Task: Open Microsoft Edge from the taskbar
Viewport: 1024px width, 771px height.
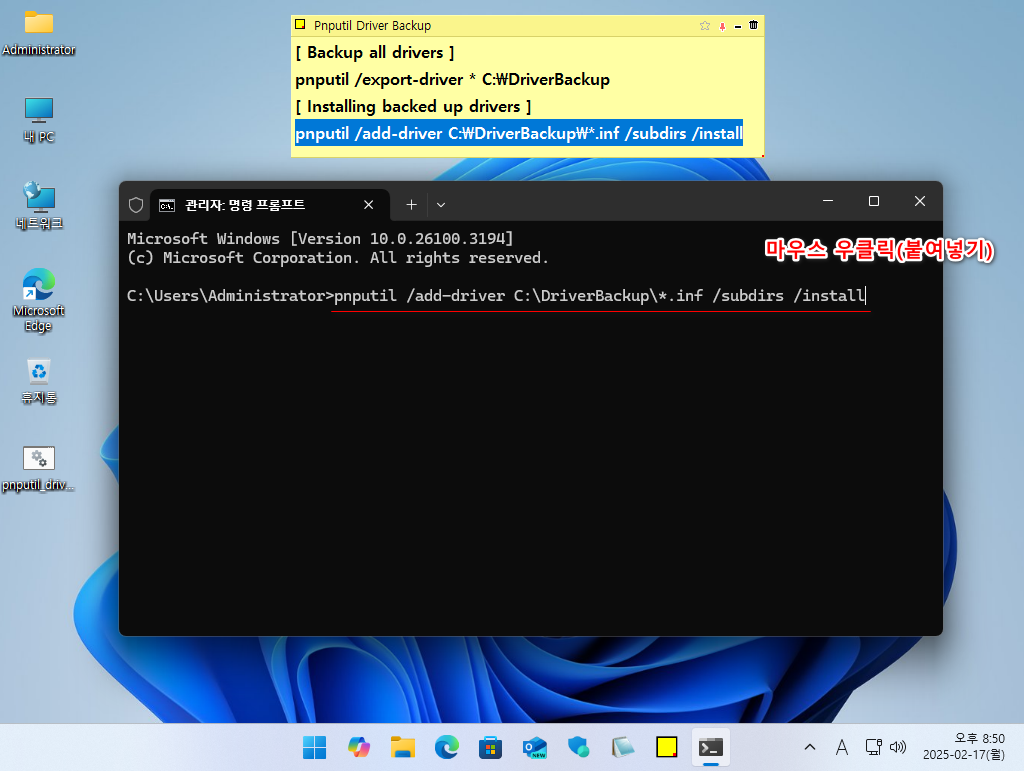Action: [447, 747]
